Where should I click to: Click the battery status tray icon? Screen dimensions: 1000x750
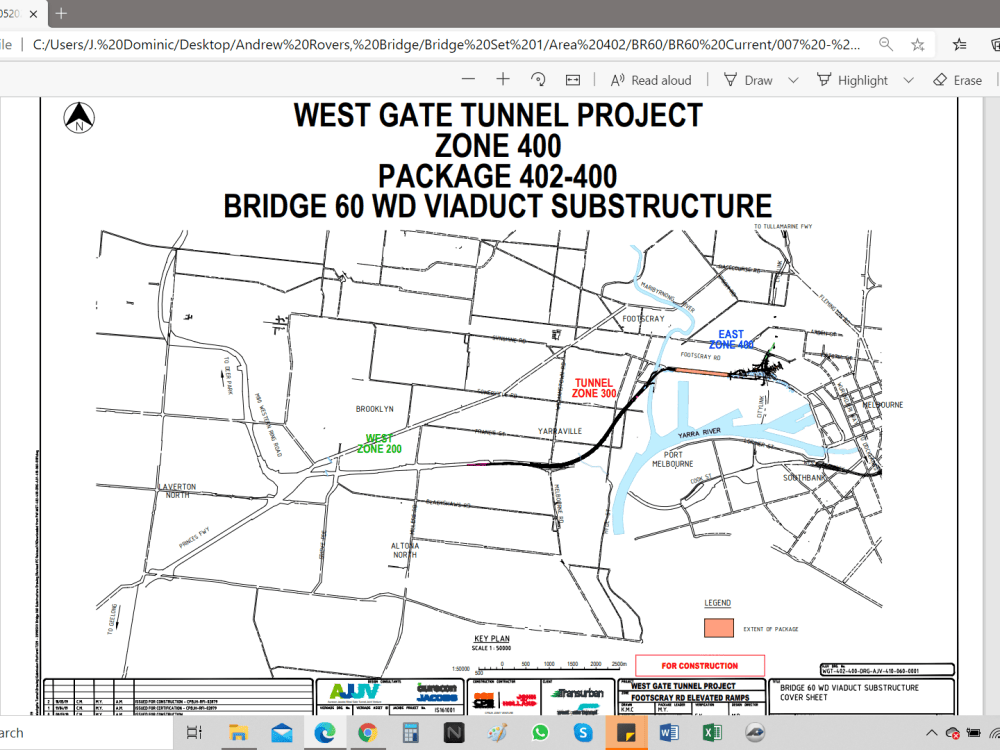(x=973, y=733)
